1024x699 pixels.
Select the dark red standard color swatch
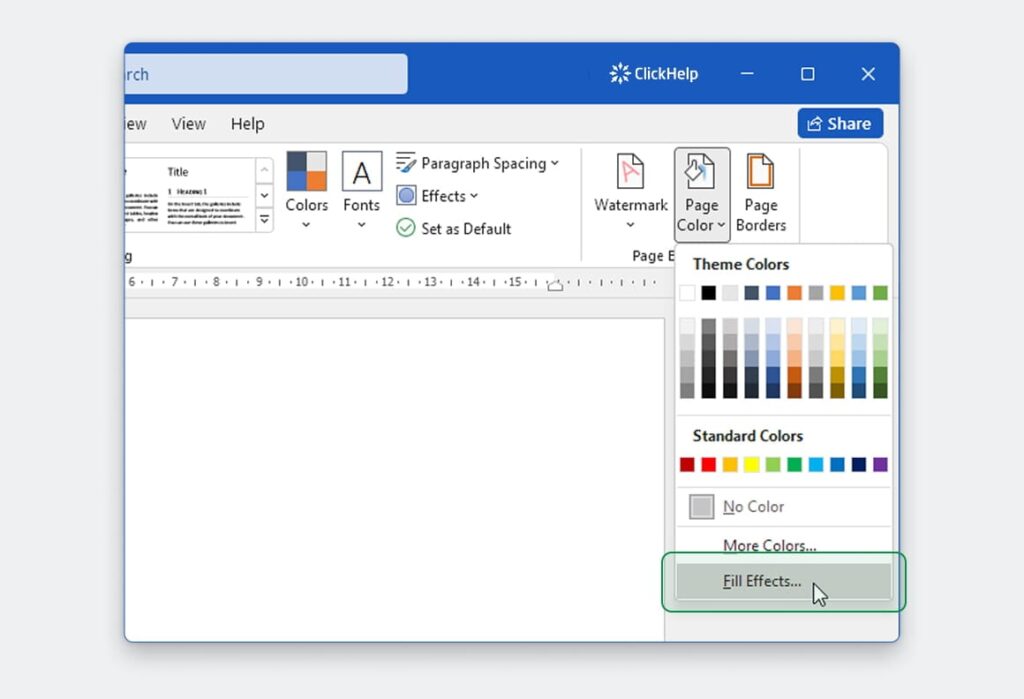click(x=687, y=464)
